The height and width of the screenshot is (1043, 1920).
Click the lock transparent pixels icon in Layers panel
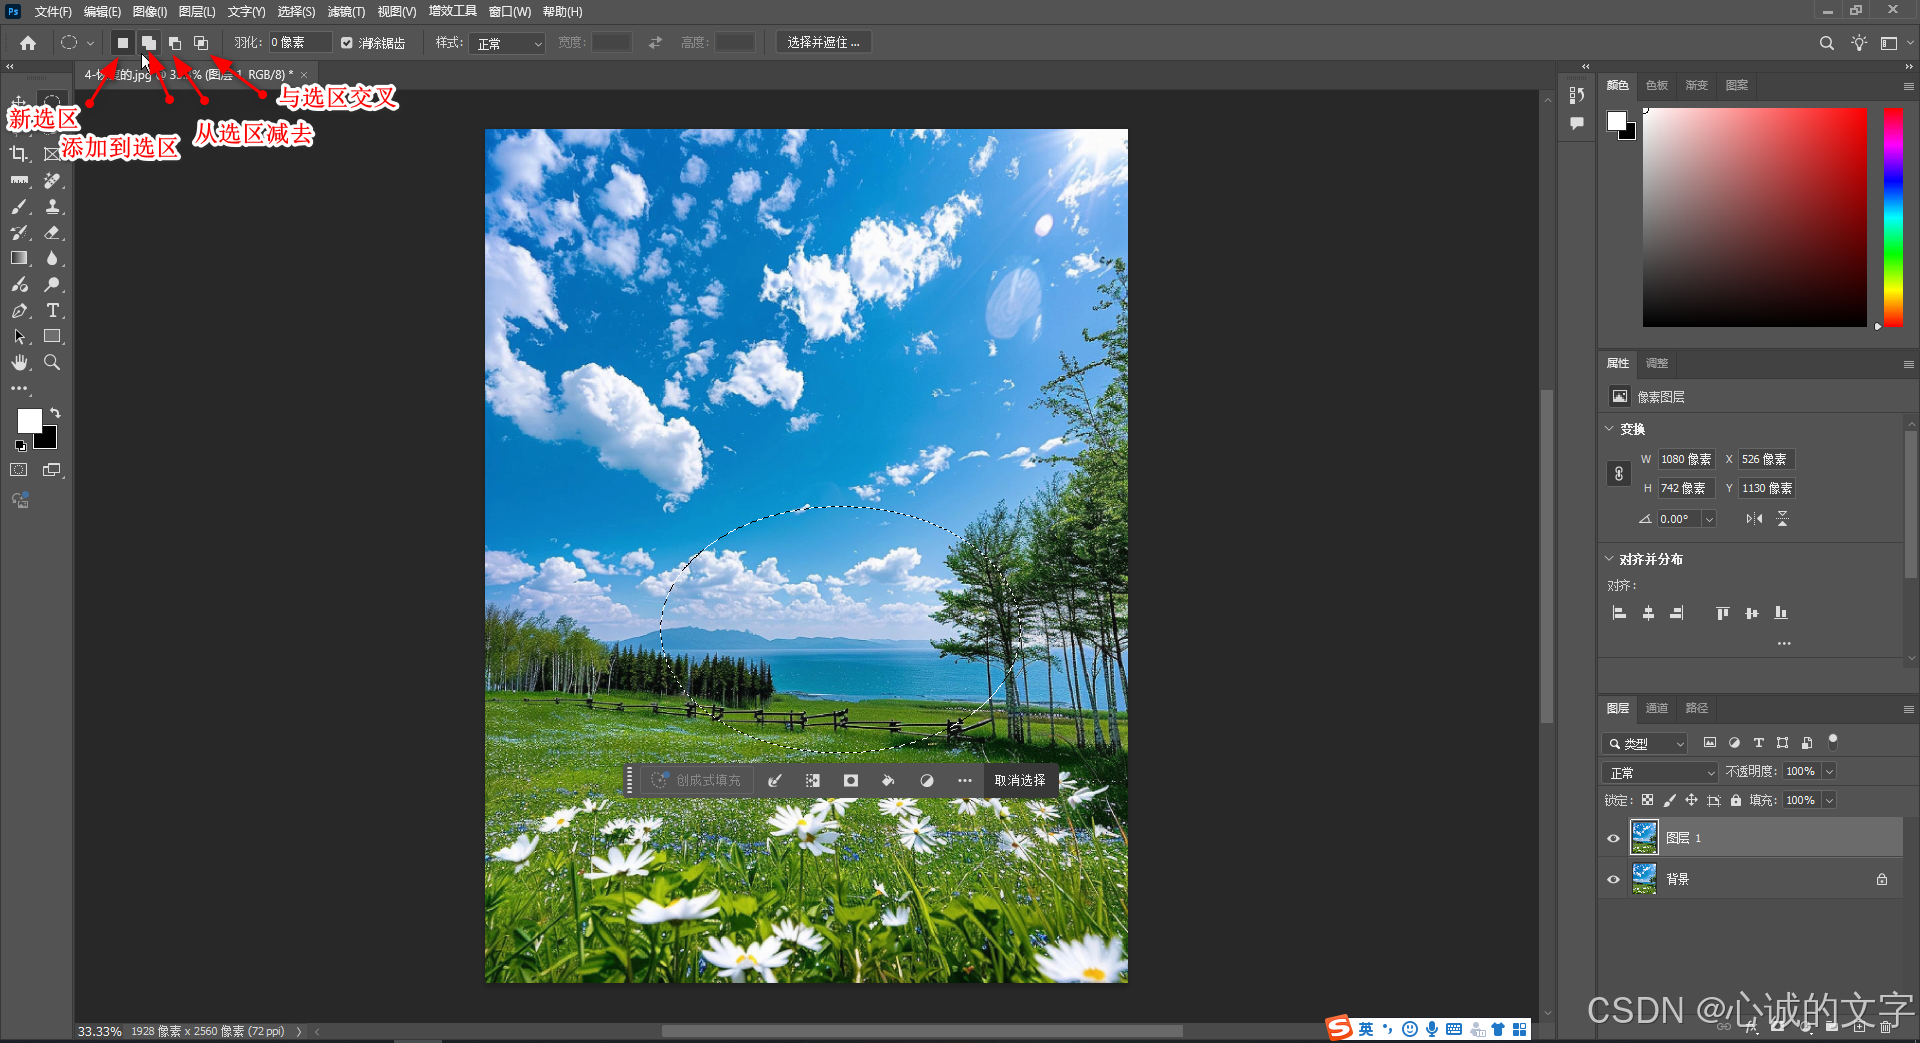1648,800
